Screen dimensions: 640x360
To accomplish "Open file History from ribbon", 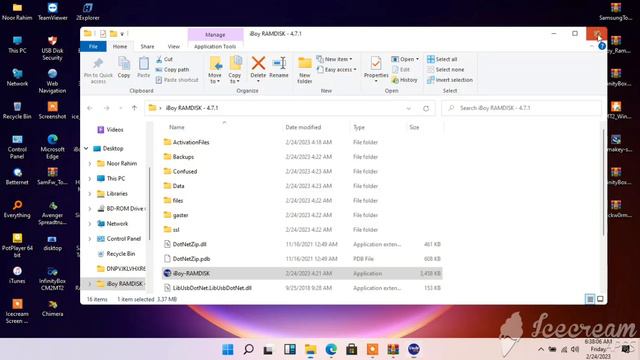I will (x=404, y=80).
